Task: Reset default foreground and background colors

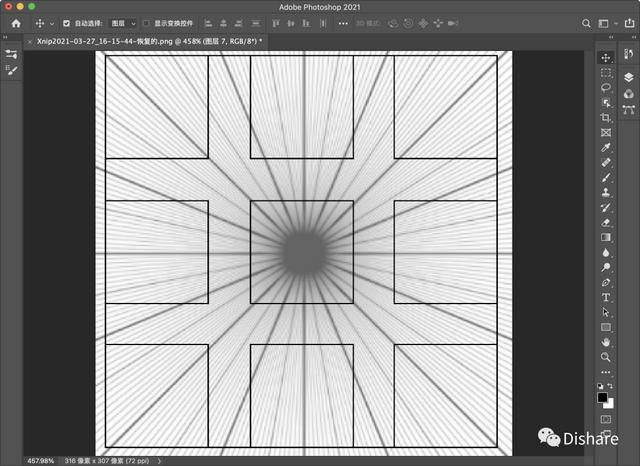Action: 600,386
